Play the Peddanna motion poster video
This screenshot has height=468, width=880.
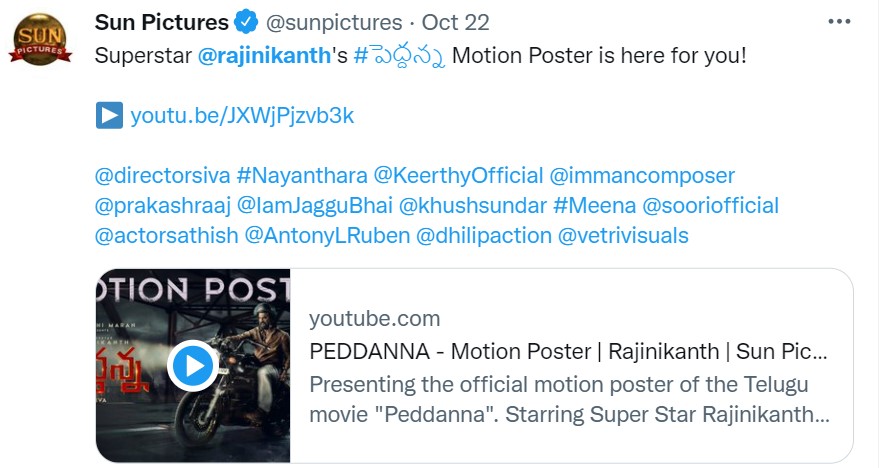[x=192, y=366]
